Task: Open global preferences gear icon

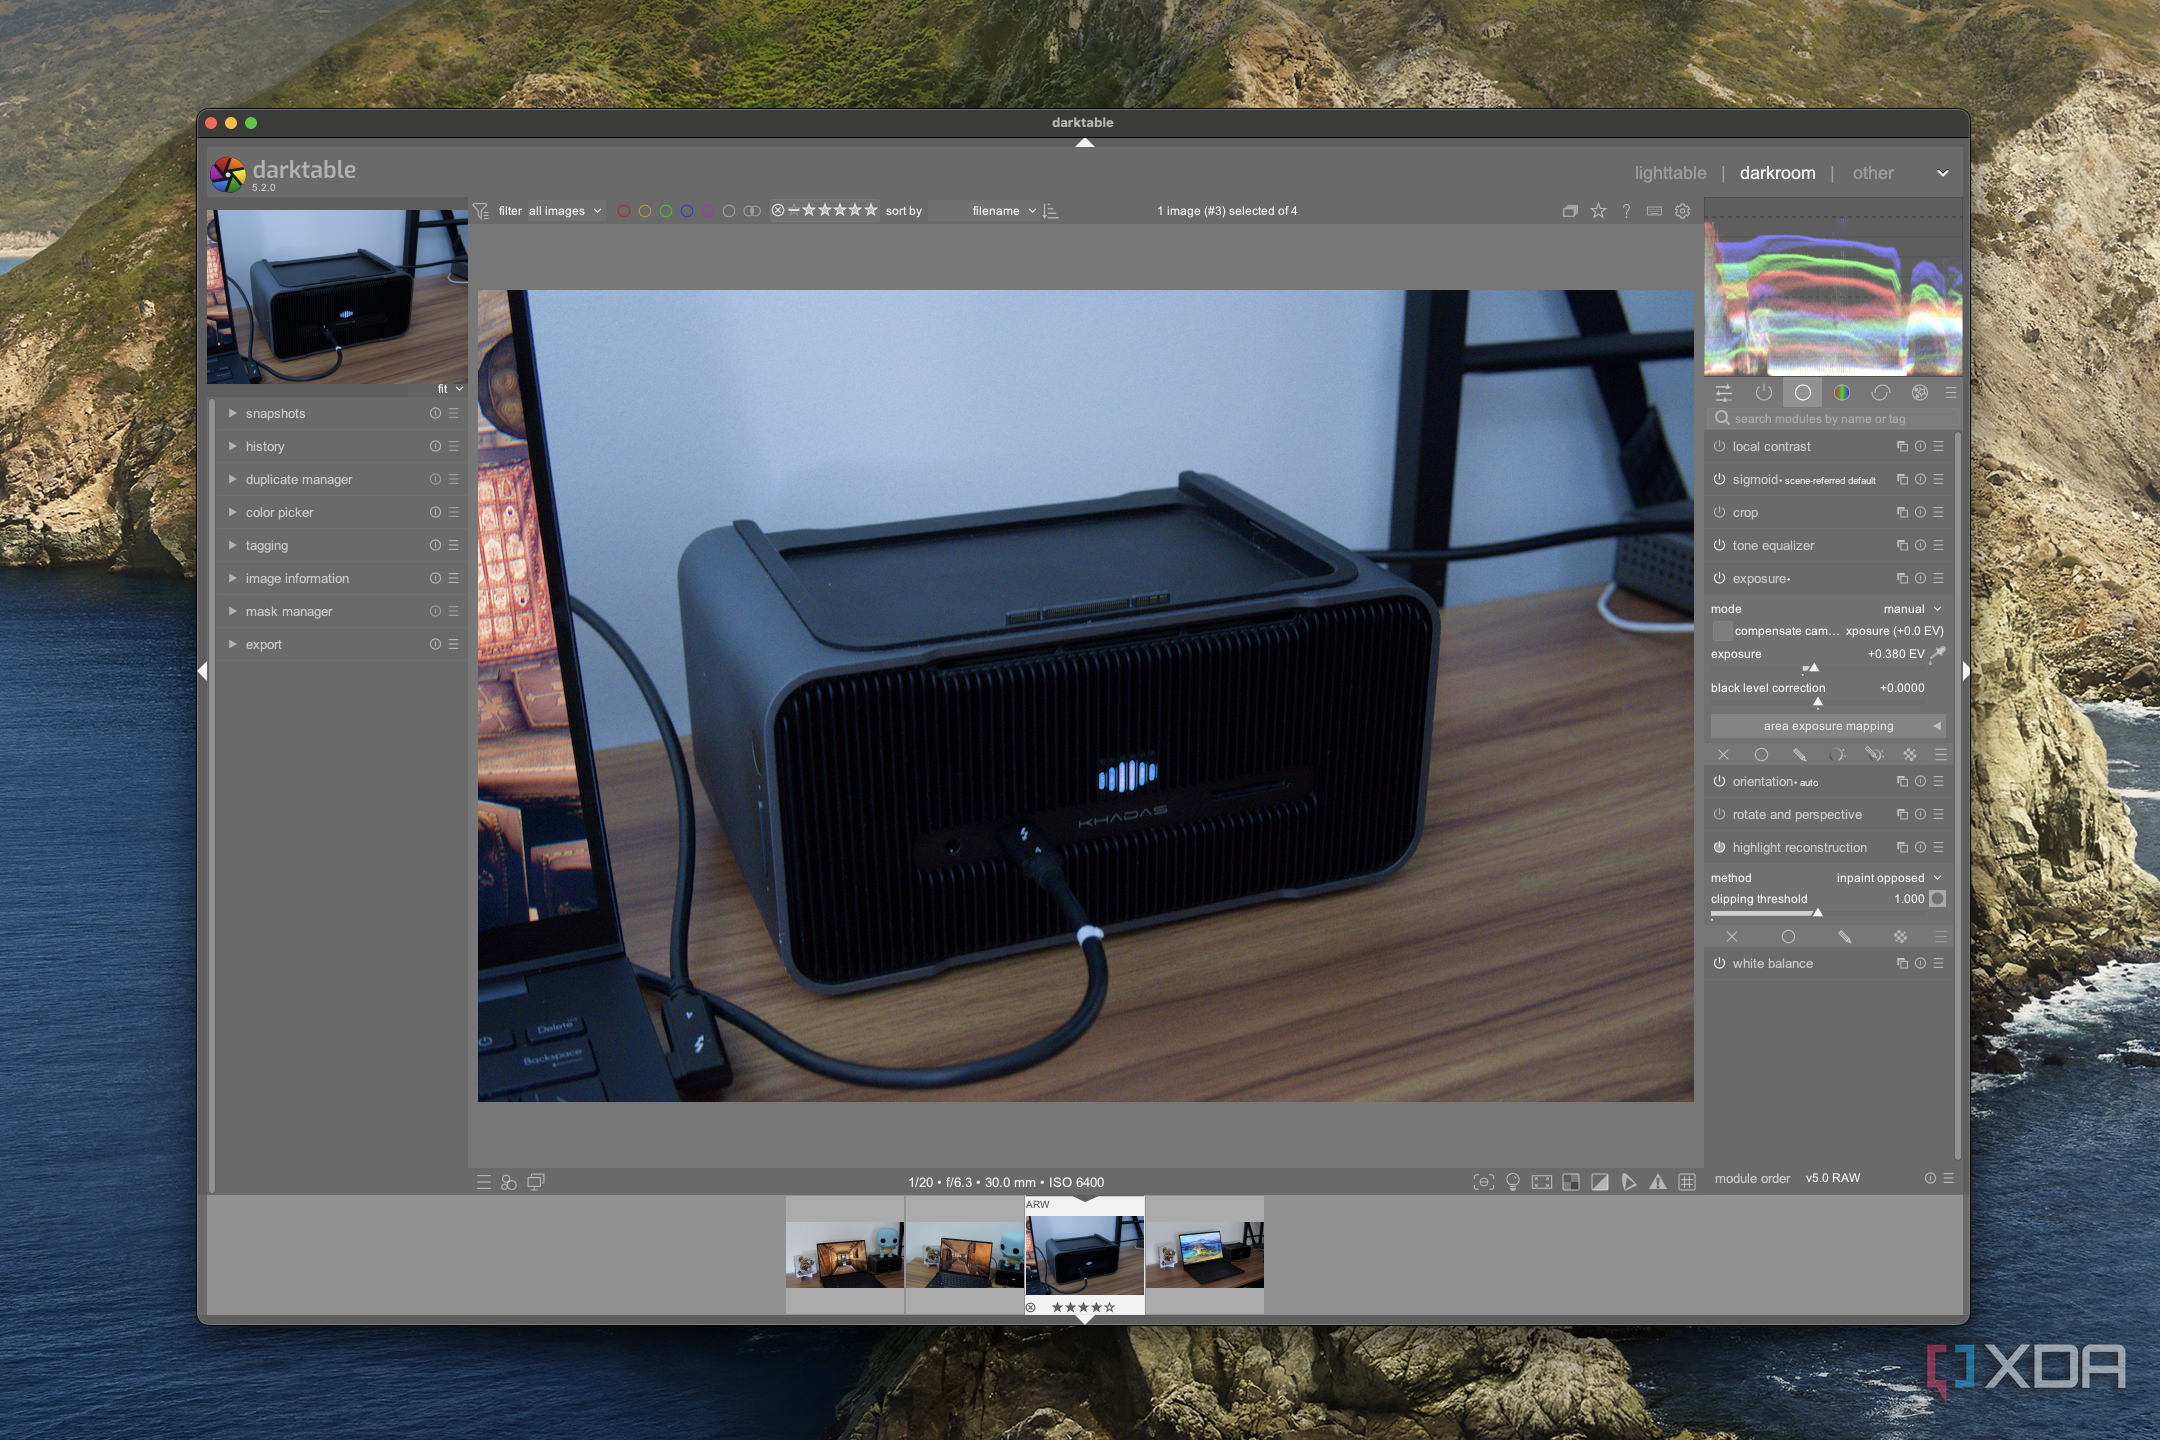Action: pyautogui.click(x=1682, y=211)
